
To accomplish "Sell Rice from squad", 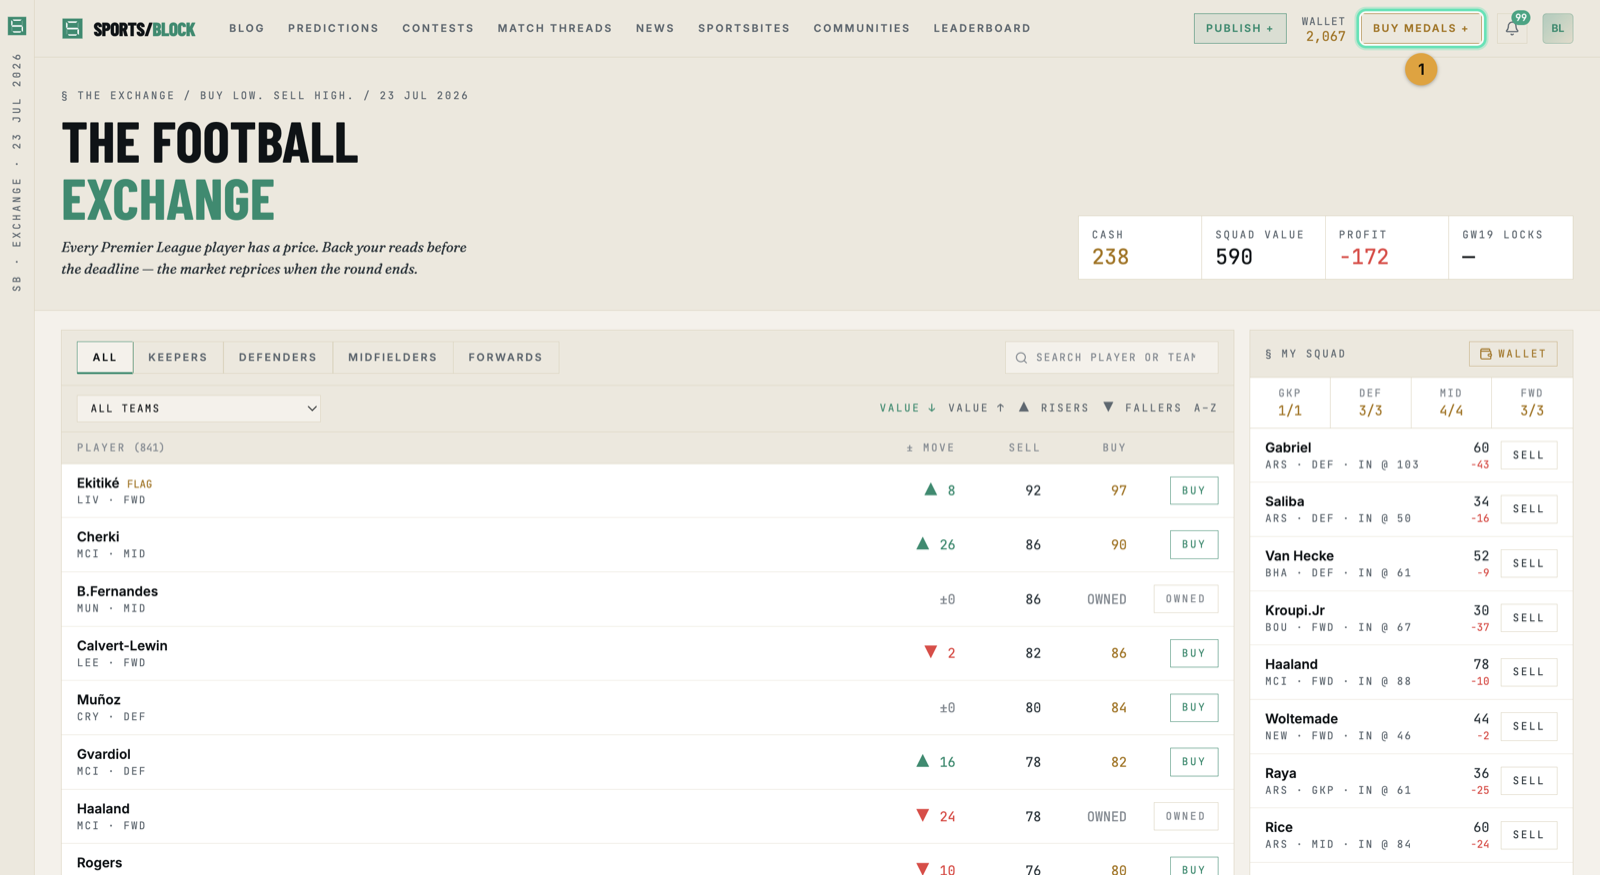I will pos(1529,835).
